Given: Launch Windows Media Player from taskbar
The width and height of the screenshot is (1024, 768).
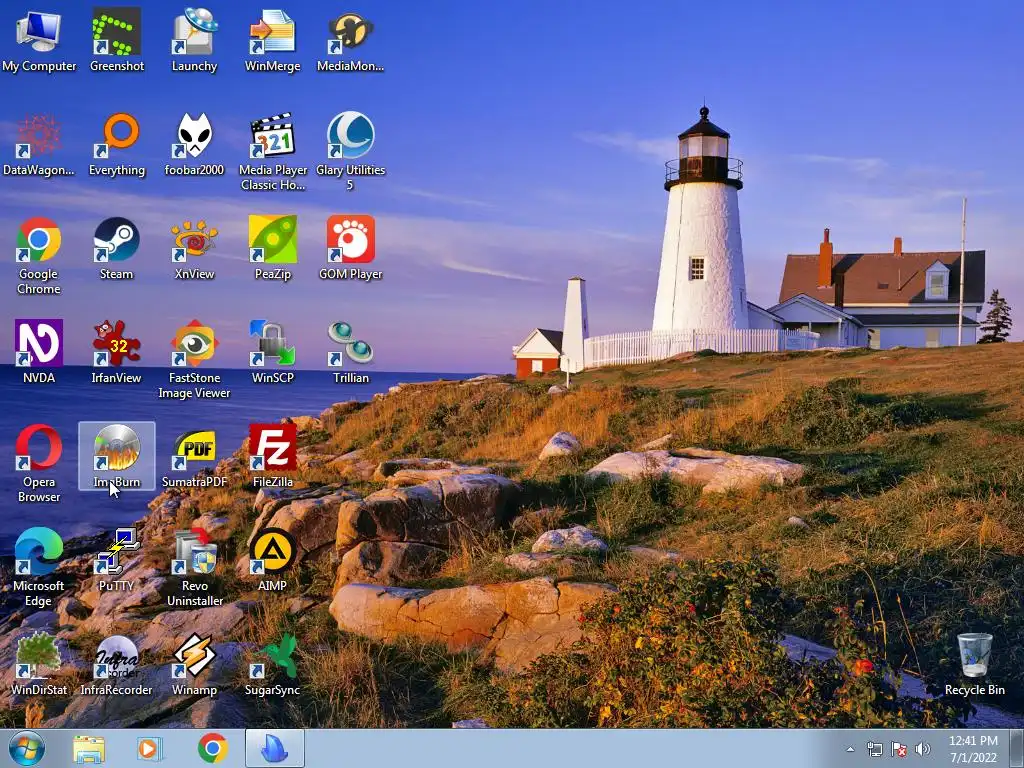Looking at the screenshot, I should pos(150,748).
